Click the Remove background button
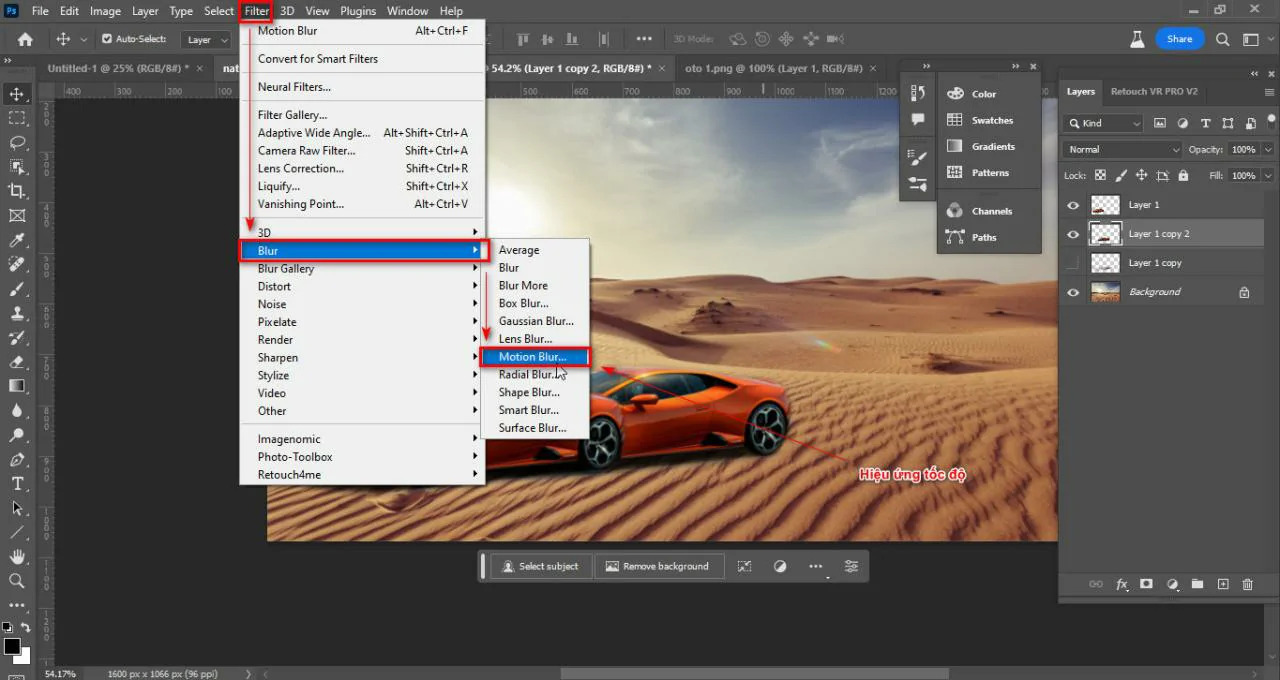The width and height of the screenshot is (1280, 680). point(659,566)
